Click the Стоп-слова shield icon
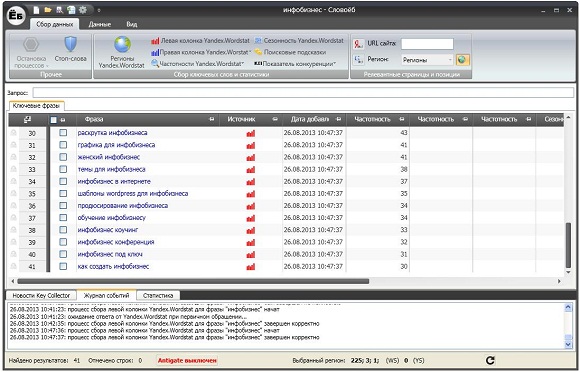This screenshot has height=372, width=580. tap(71, 44)
